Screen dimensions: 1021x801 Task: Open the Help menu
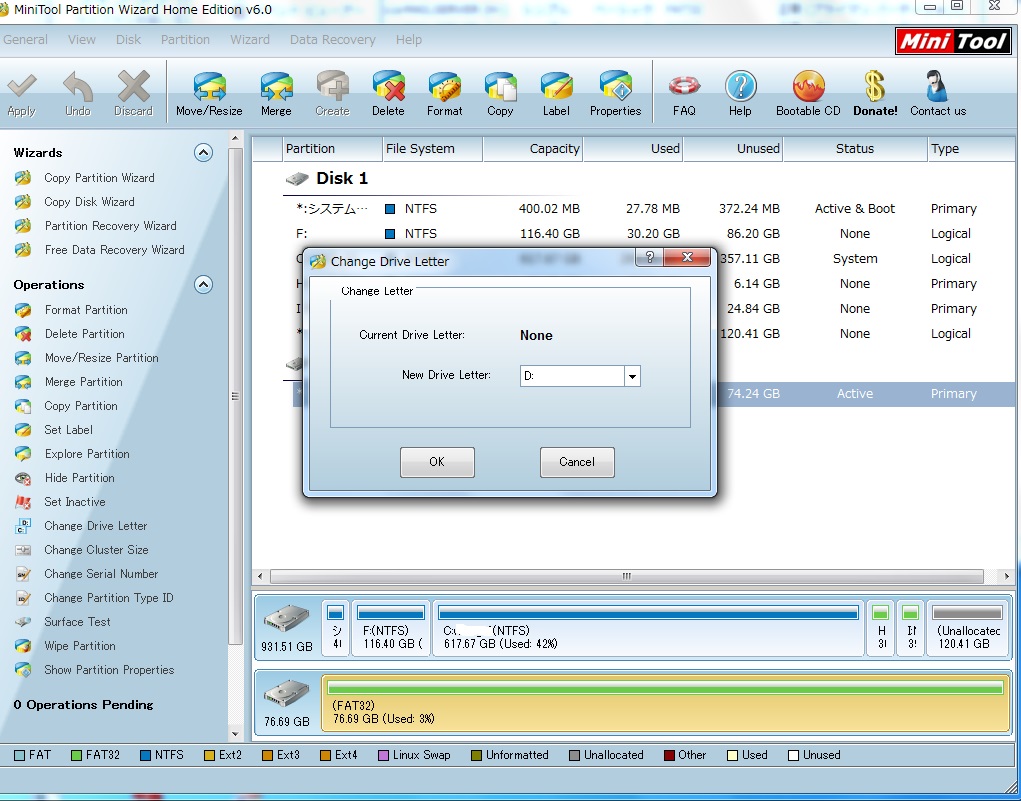(409, 40)
